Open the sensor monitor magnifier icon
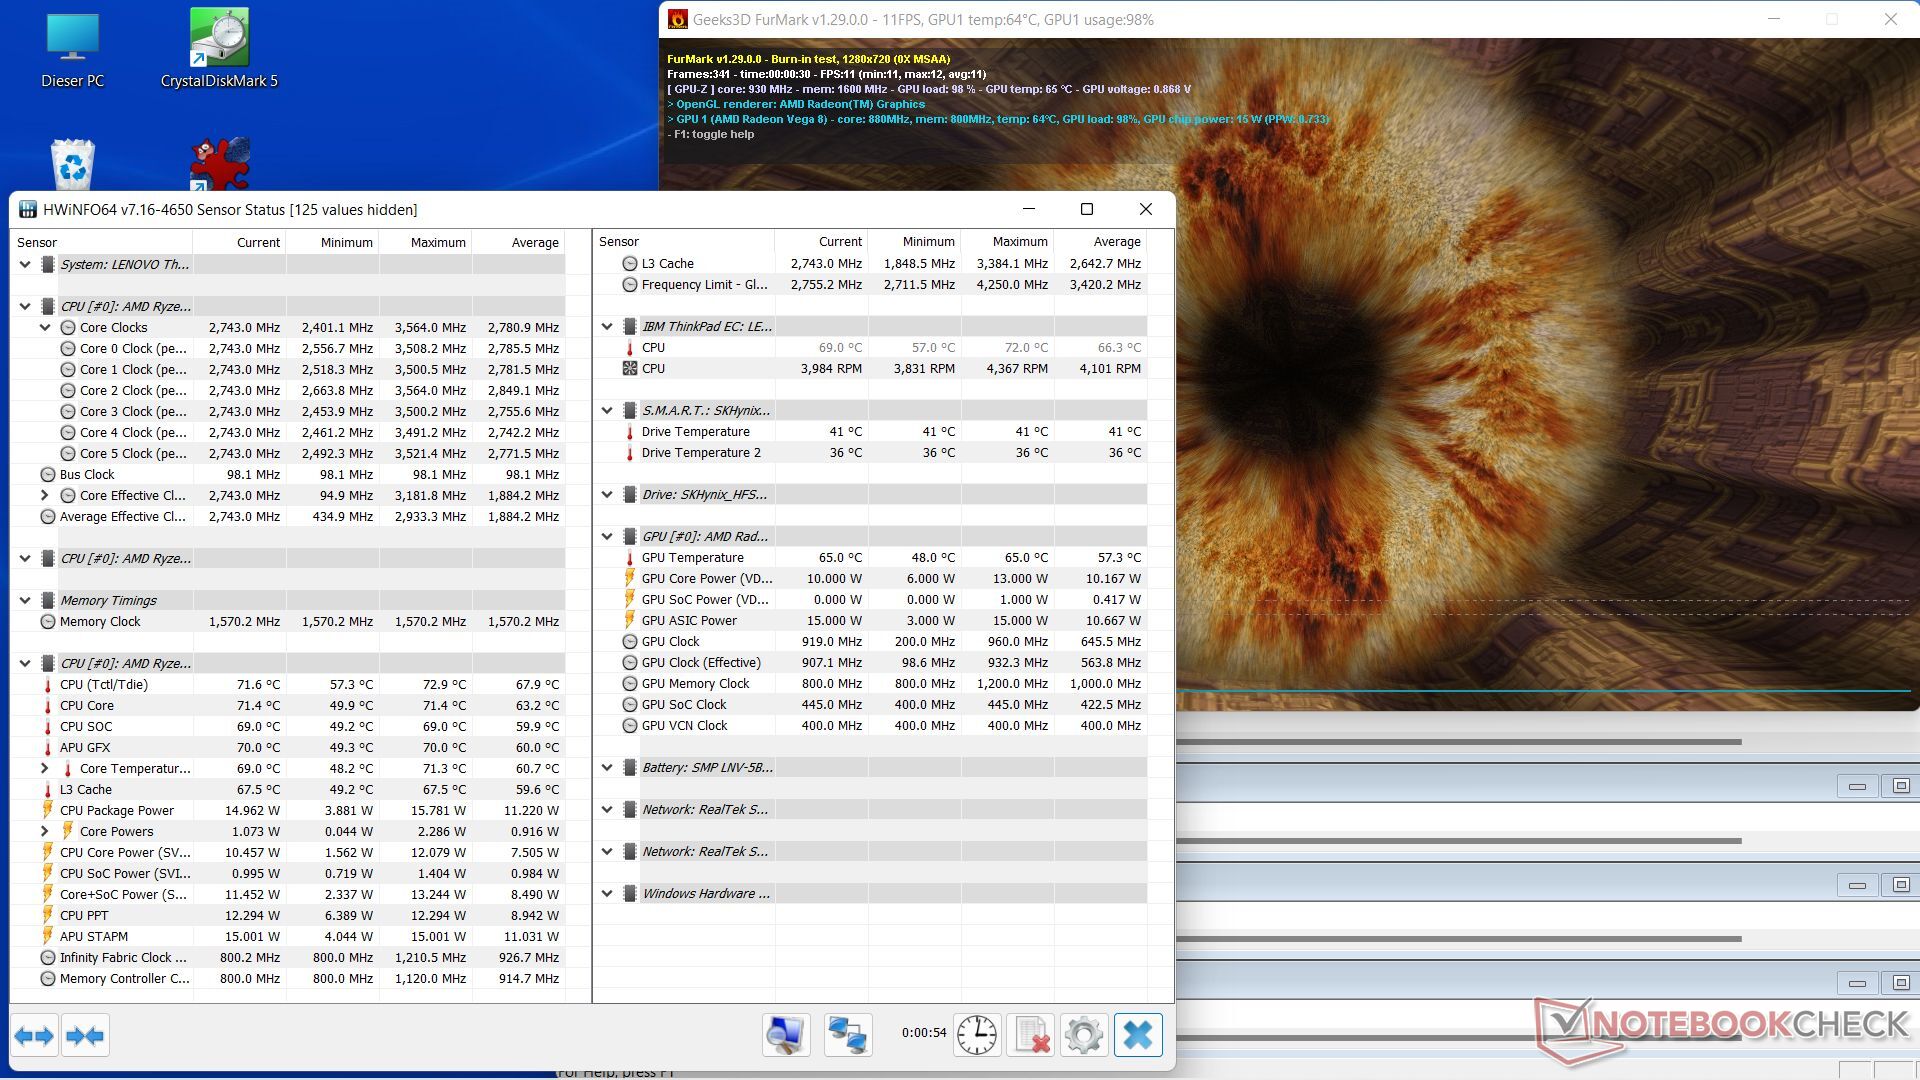1920x1080 pixels. pyautogui.click(x=786, y=1035)
